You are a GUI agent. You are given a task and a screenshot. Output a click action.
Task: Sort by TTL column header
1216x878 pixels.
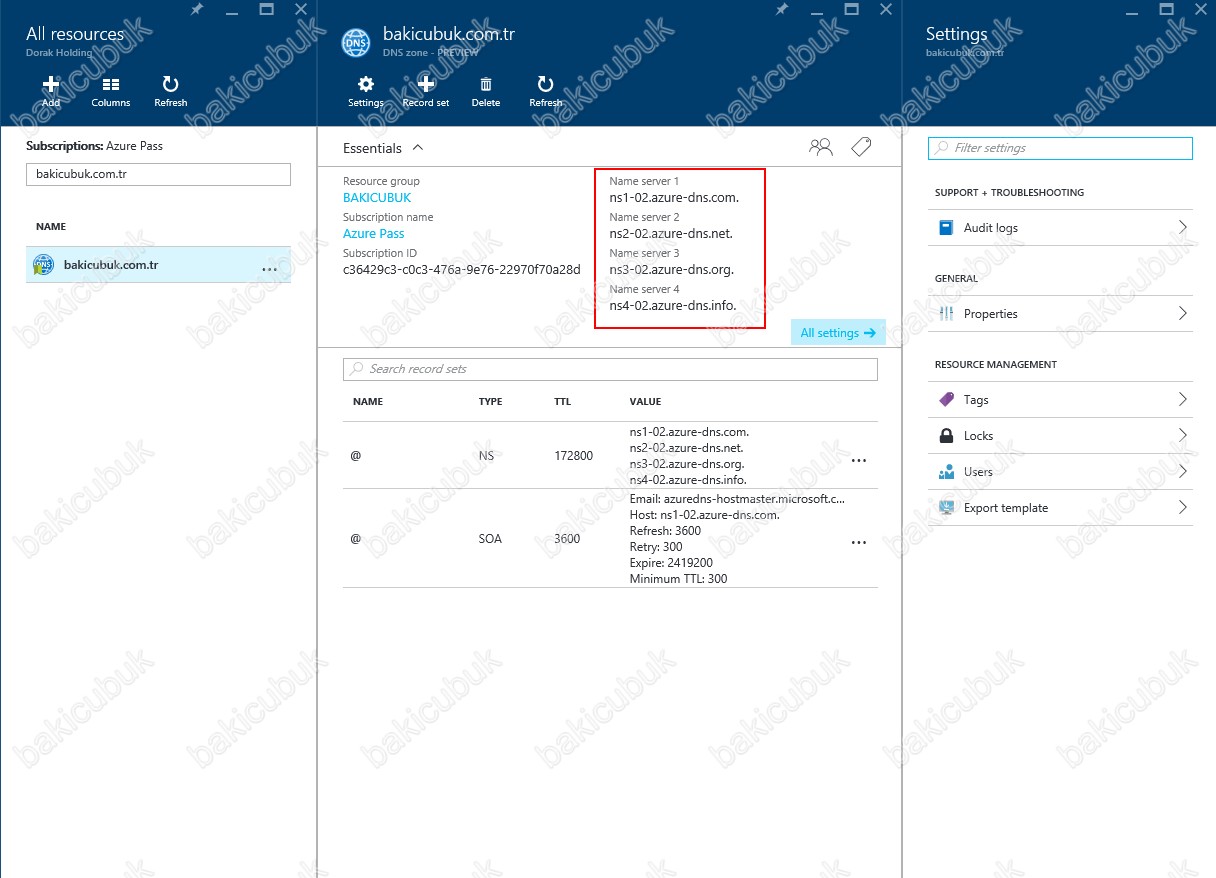(563, 402)
